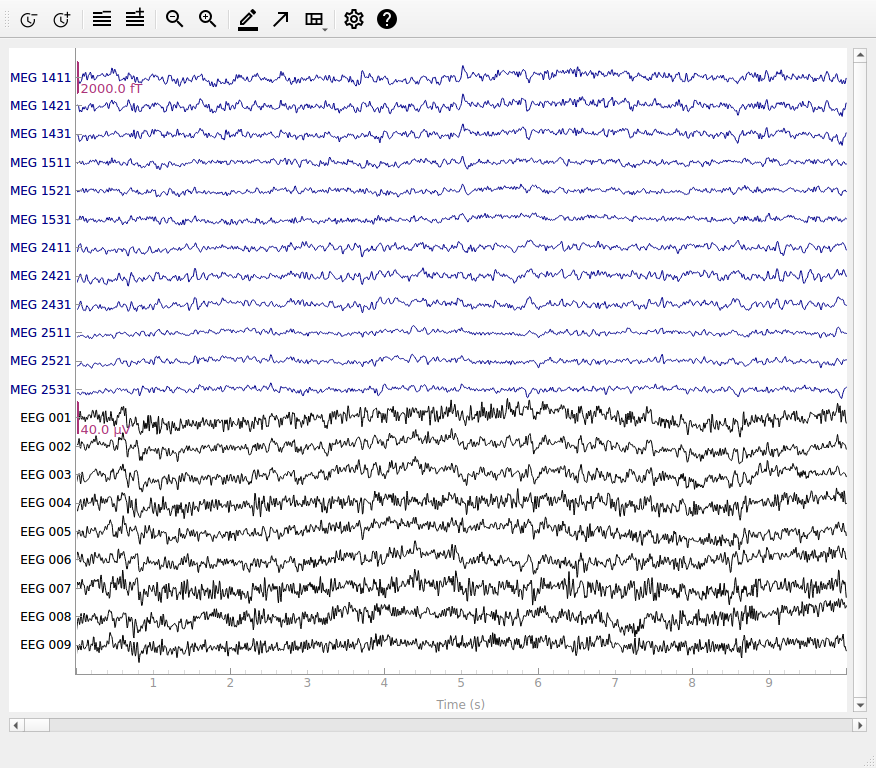Select channel label MEG 1411
This screenshot has width=876, height=768.
pyautogui.click(x=41, y=78)
